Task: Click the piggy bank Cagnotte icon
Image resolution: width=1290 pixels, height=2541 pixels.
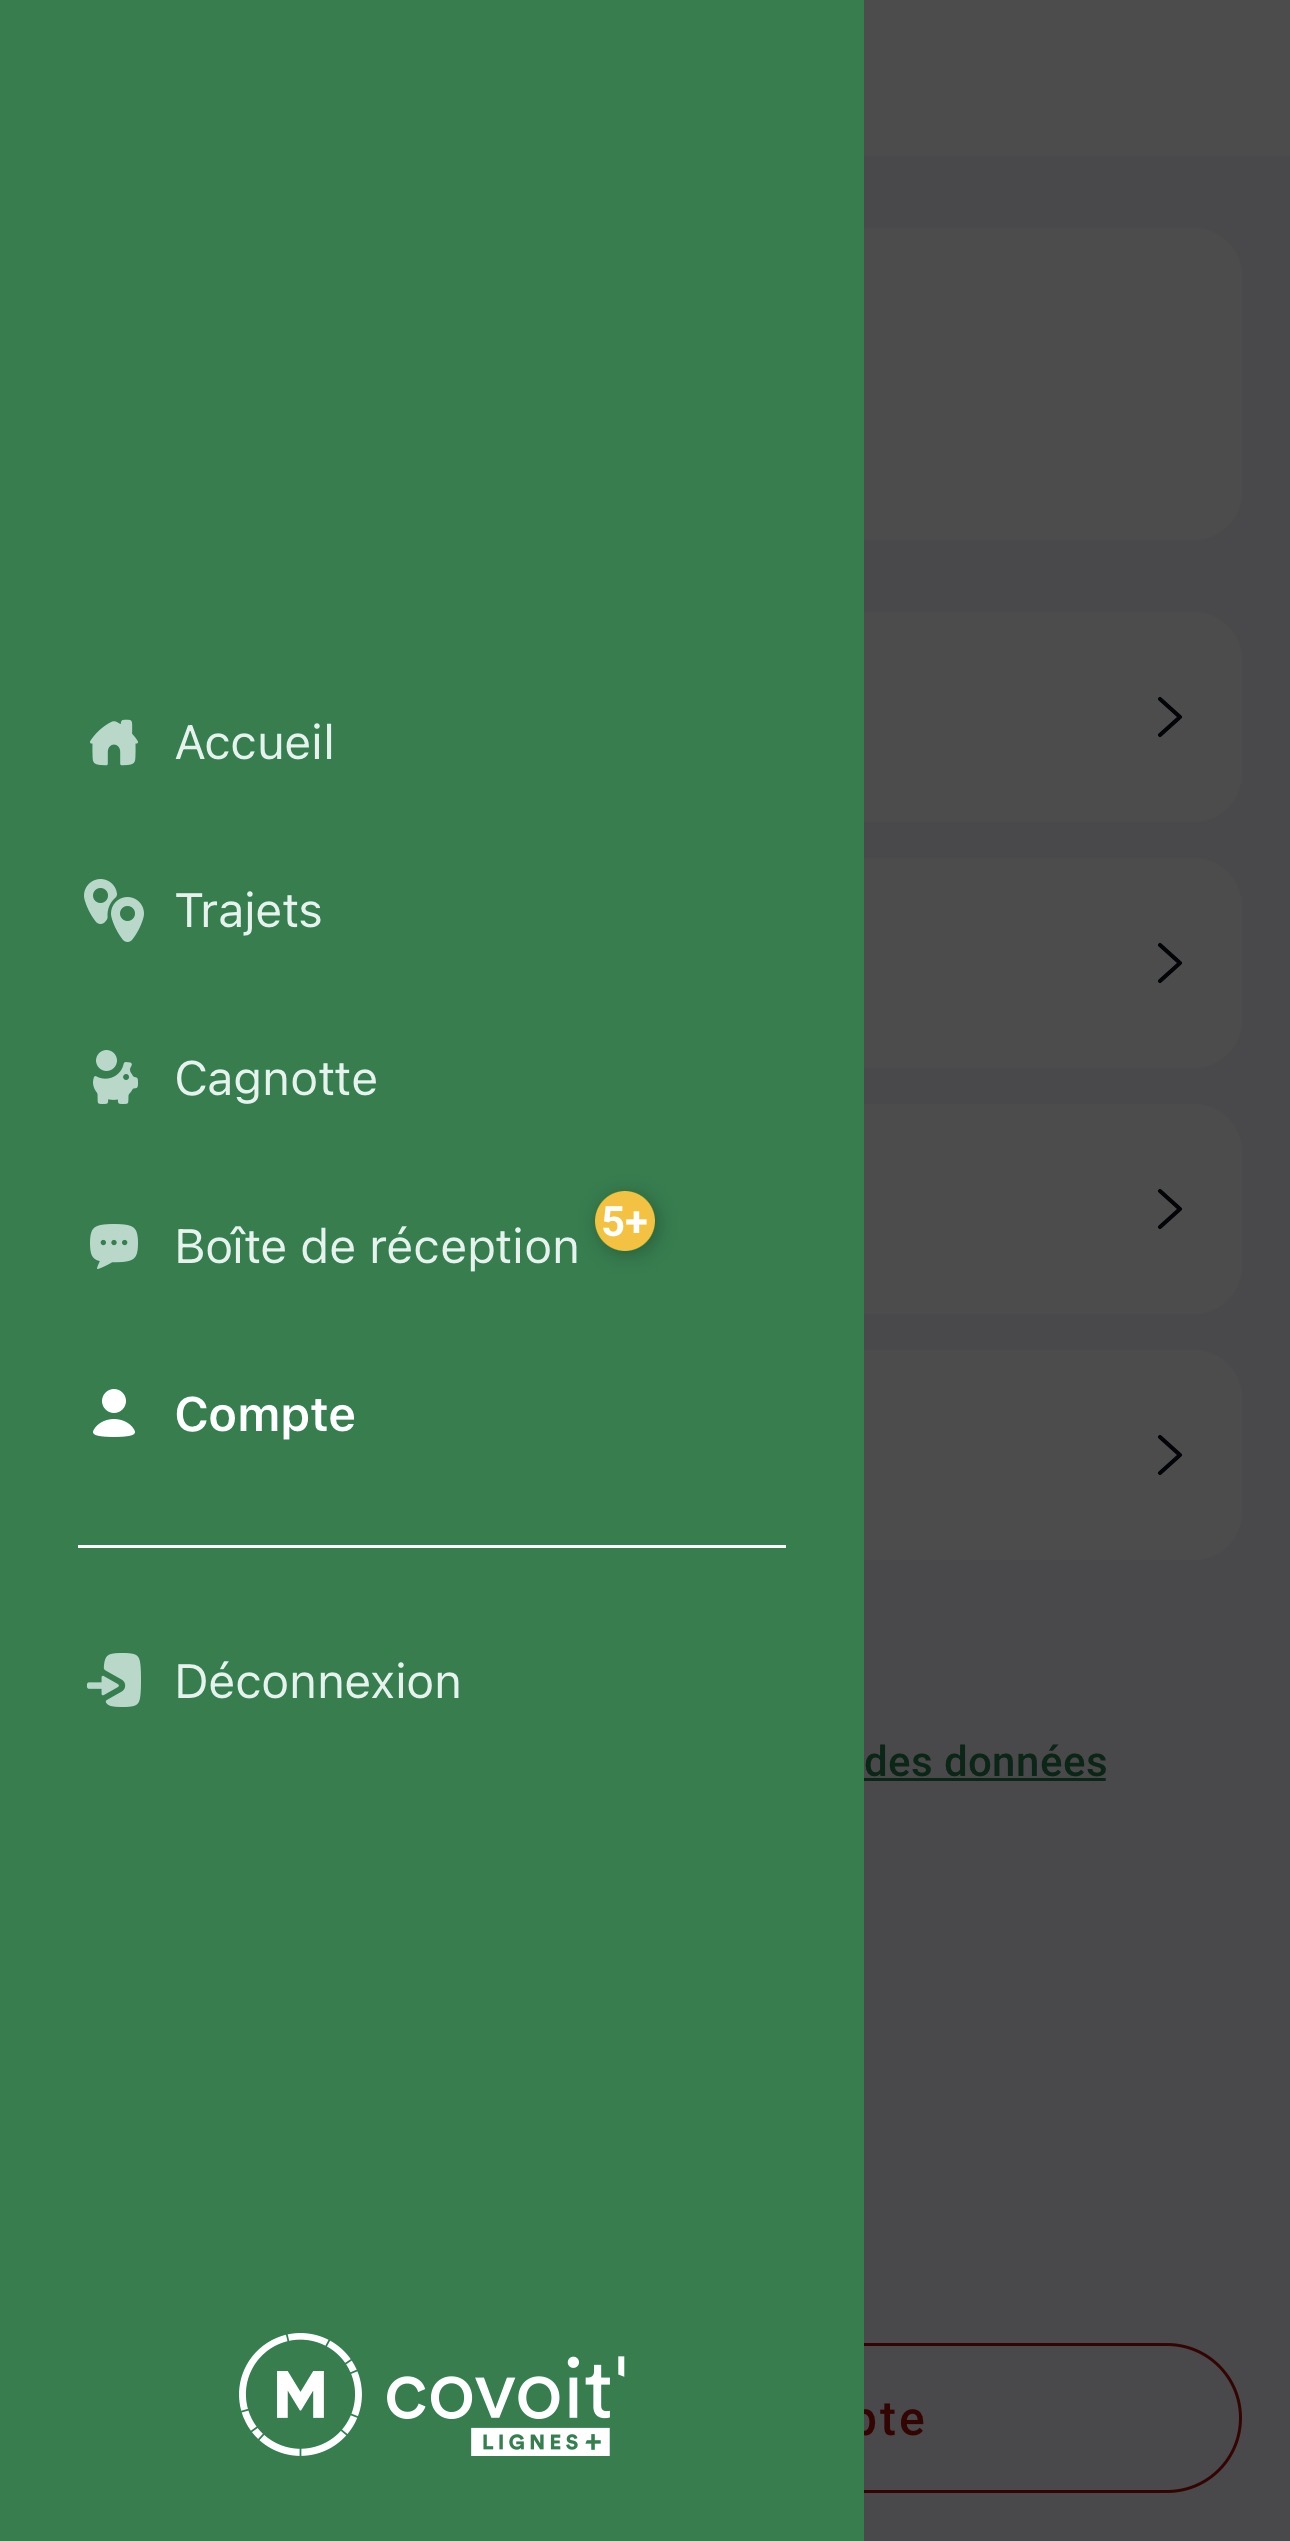Action: 114,1078
